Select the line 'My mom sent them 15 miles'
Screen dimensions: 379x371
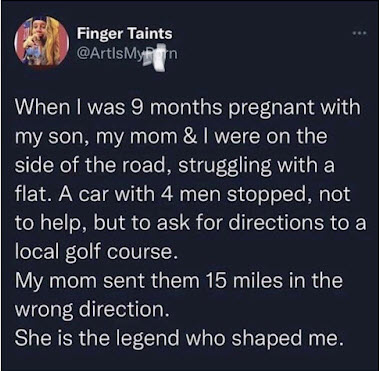[x=179, y=280]
